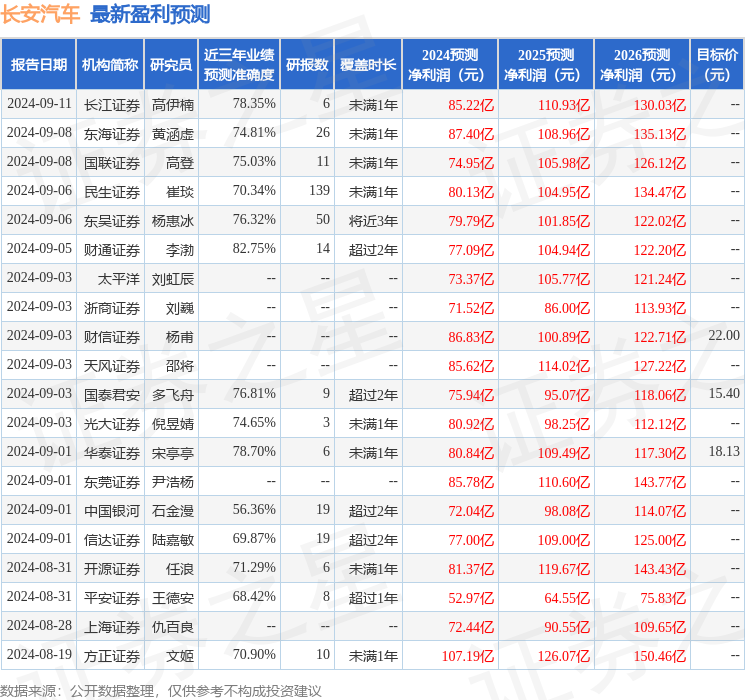Click the target price 18.13
This screenshot has width=745, height=700.
click(x=724, y=451)
